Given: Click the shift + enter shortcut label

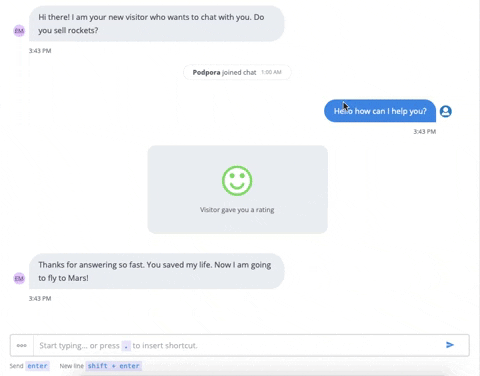Looking at the screenshot, I should point(113,366).
